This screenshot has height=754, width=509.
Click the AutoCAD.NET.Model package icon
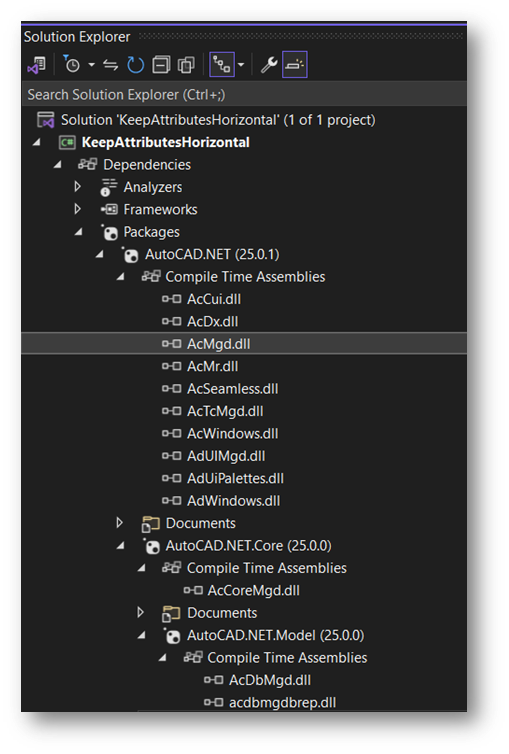click(x=172, y=636)
